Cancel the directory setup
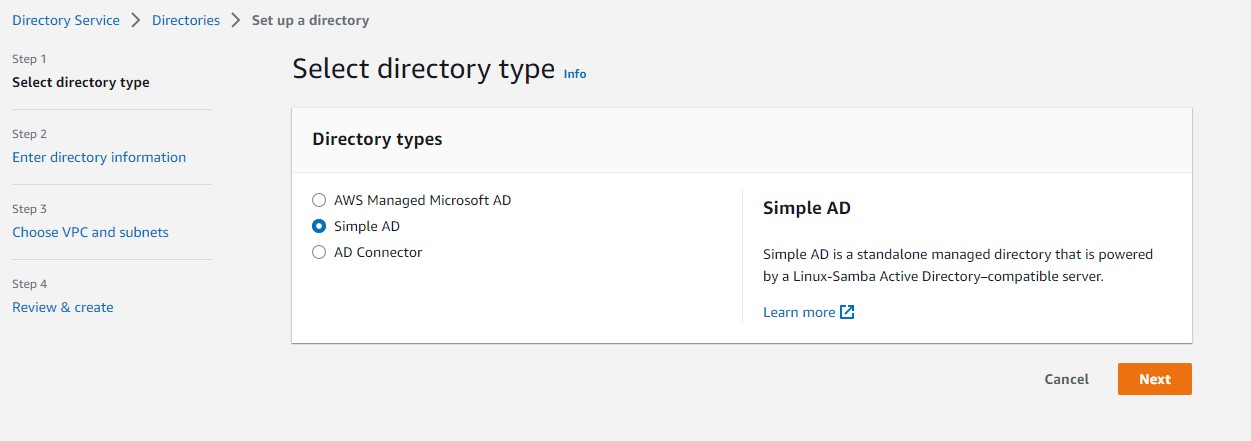The height and width of the screenshot is (441, 1251). [1066, 379]
